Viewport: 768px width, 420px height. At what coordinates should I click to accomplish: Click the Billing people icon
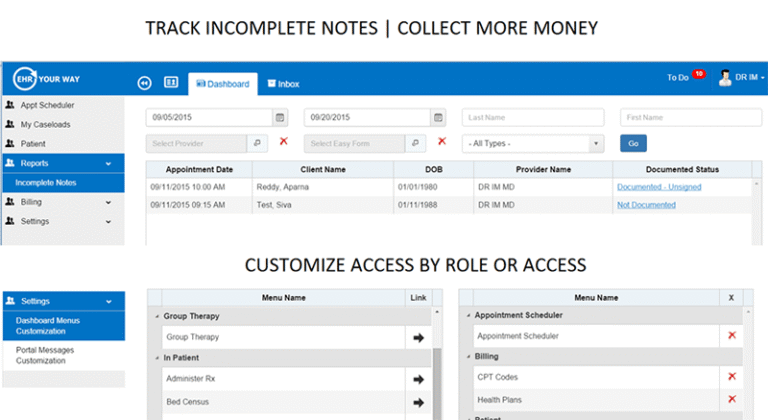tap(10, 201)
